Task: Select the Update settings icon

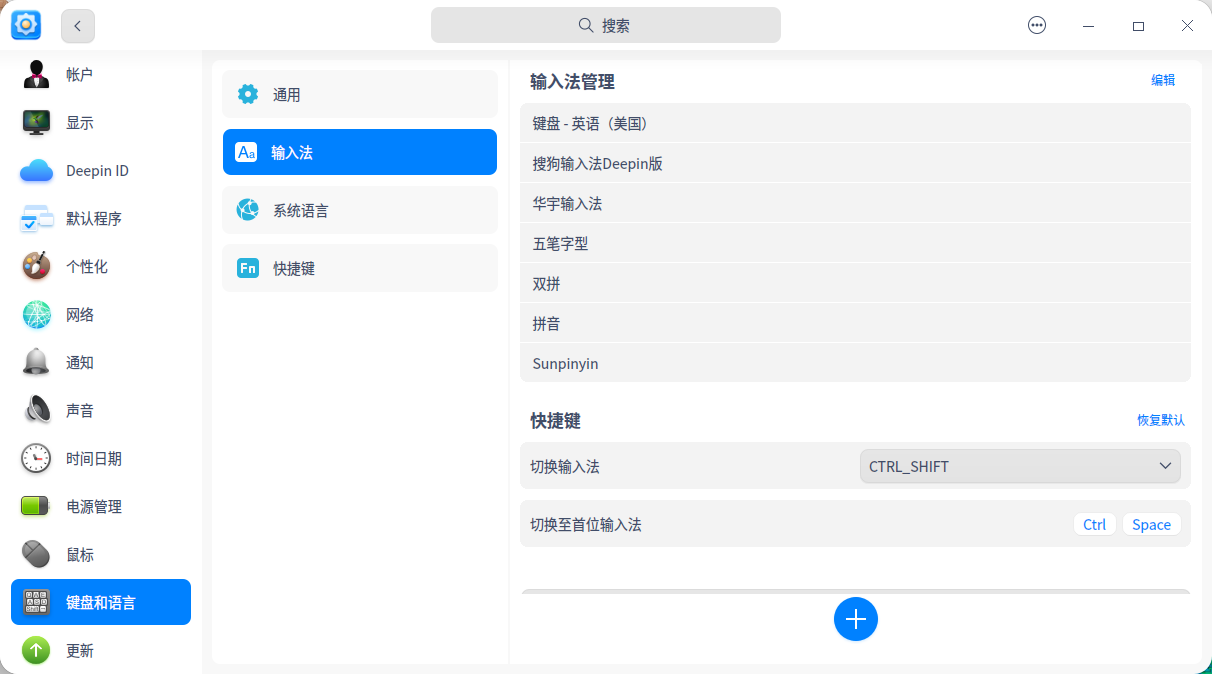Action: [x=37, y=650]
